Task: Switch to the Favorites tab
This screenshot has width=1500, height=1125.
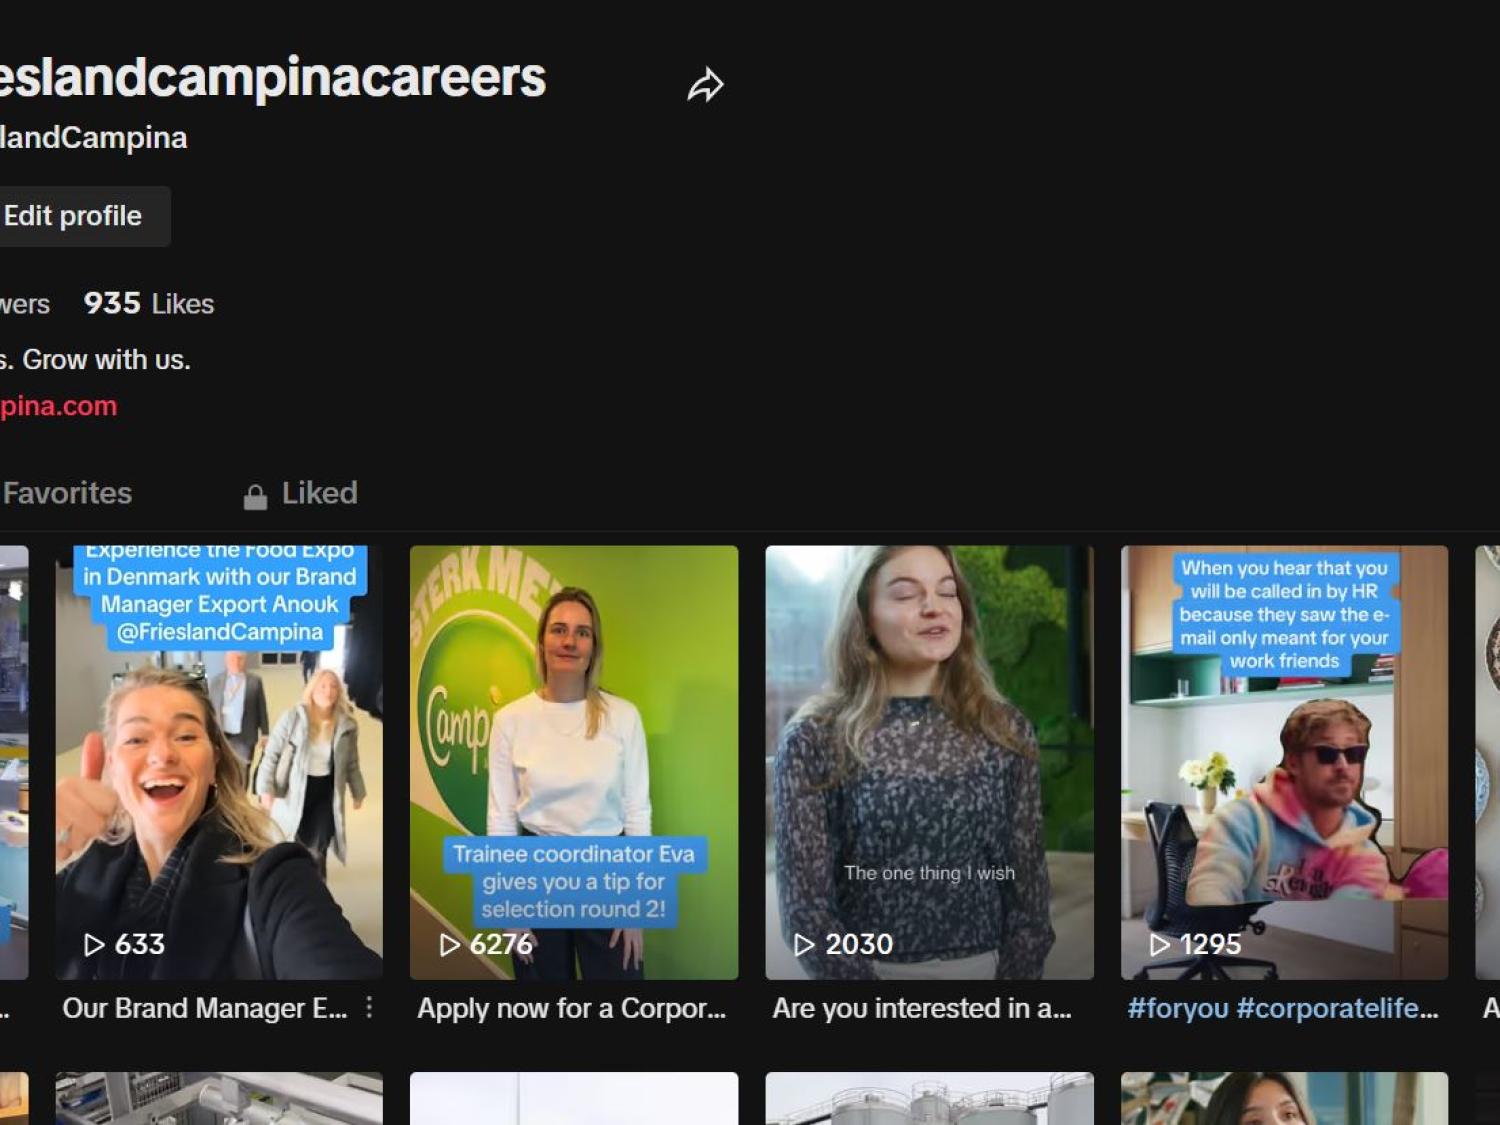Action: pos(66,493)
